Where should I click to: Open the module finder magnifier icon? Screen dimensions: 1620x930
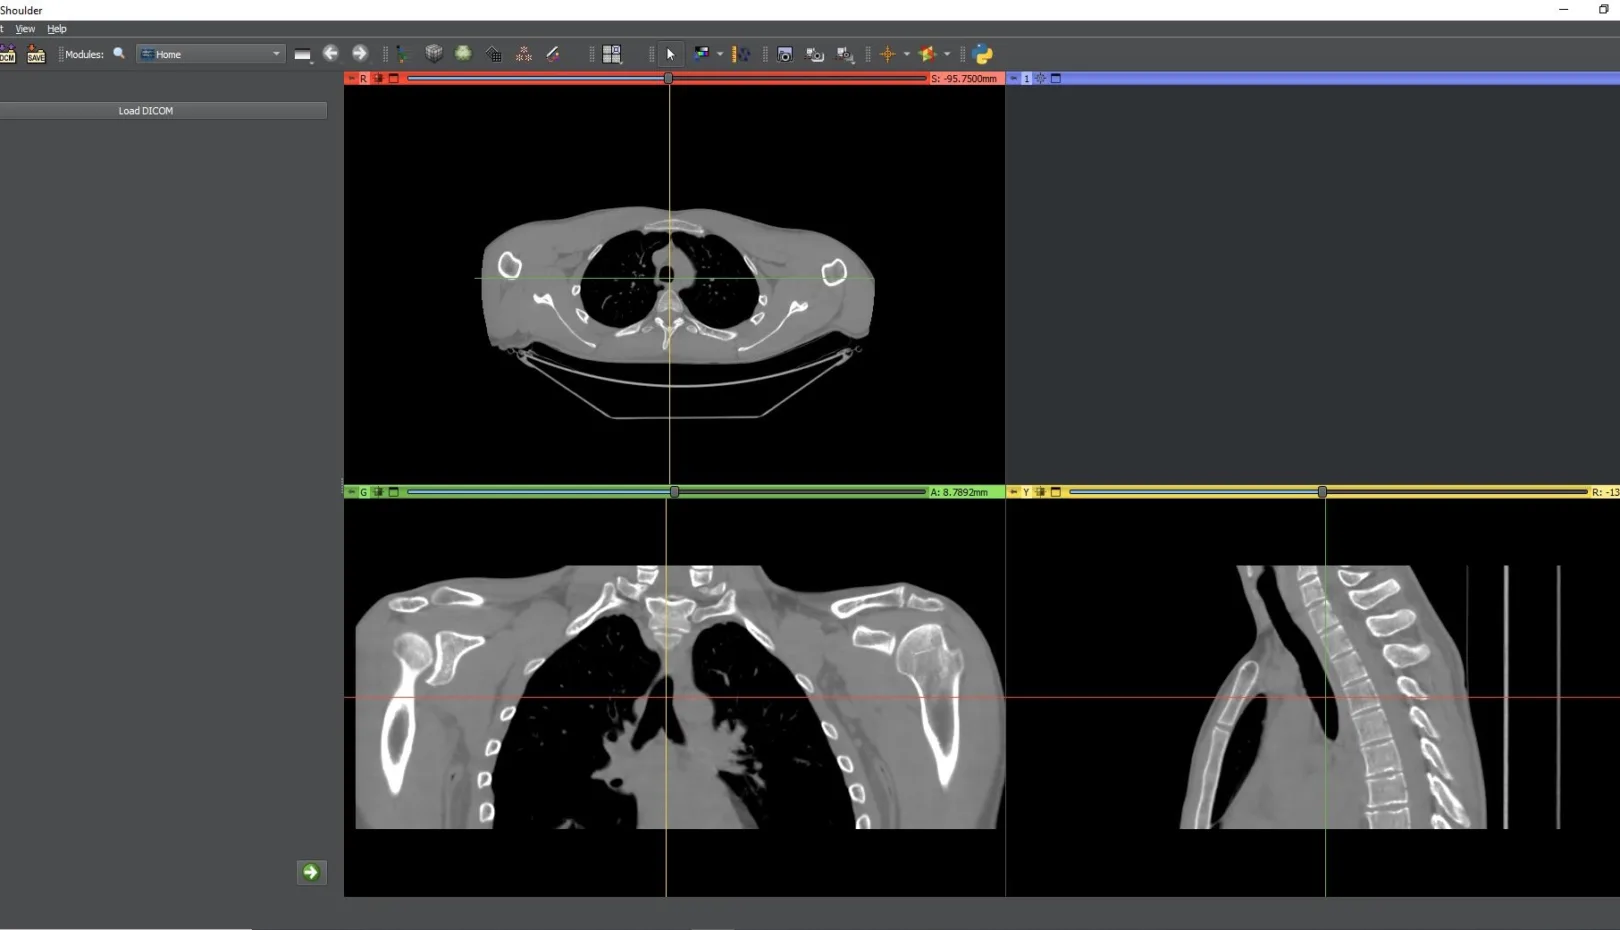click(x=119, y=54)
